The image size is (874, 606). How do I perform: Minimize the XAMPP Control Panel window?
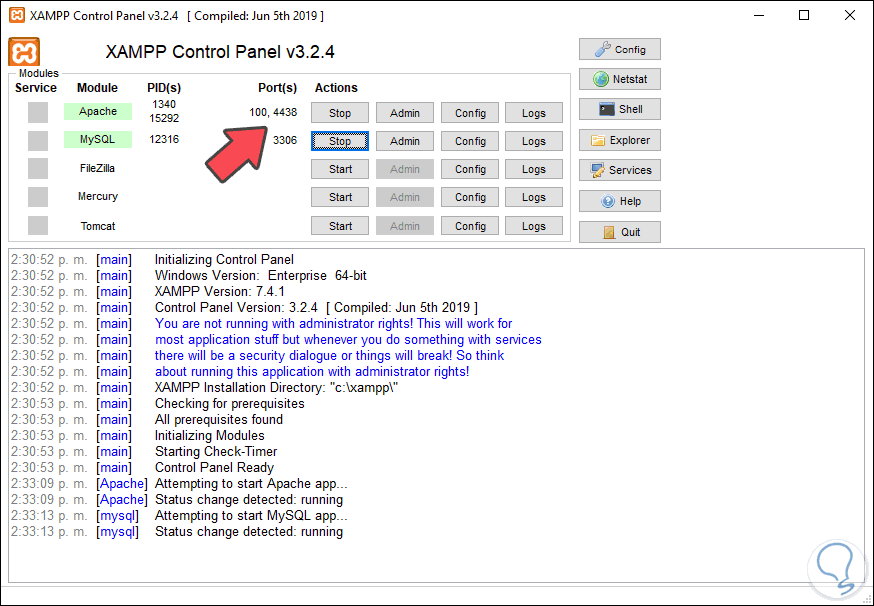tap(759, 15)
